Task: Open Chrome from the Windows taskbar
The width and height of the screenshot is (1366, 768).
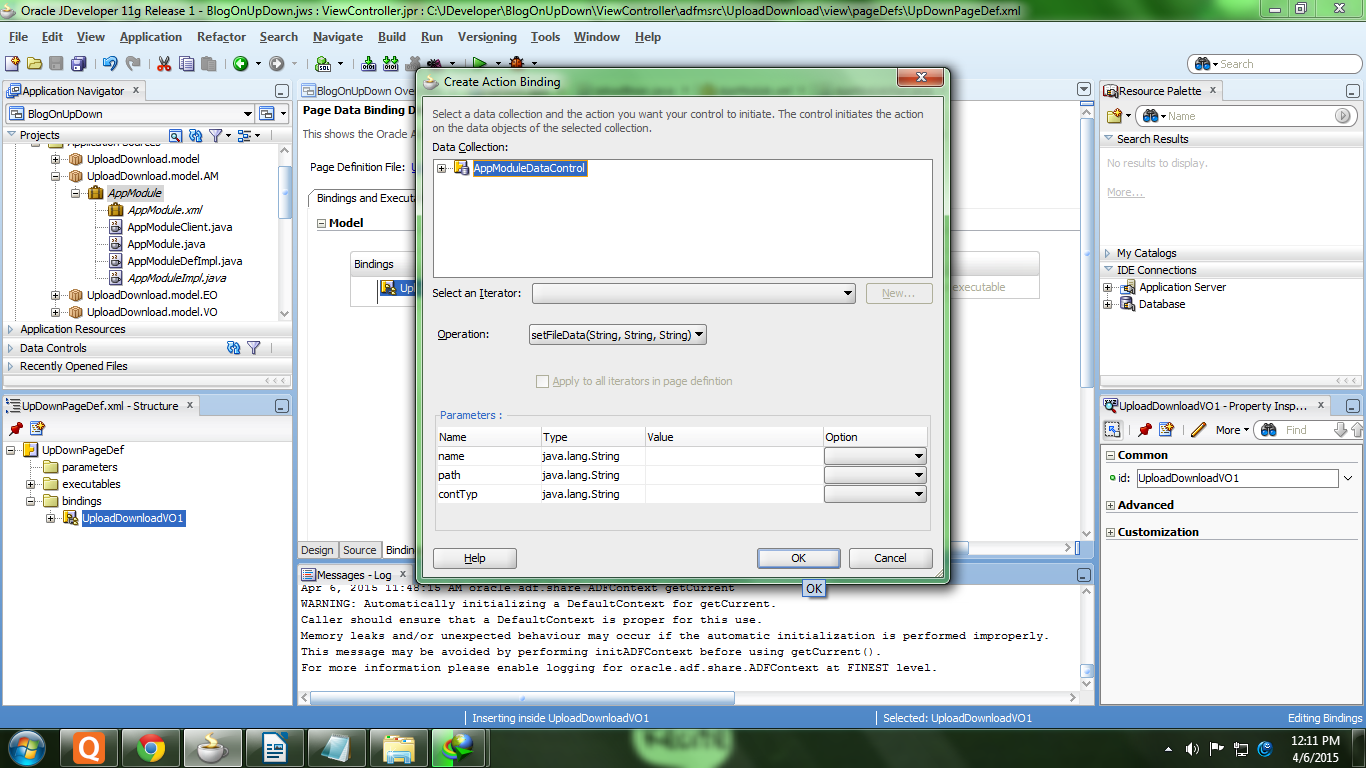Action: [x=151, y=748]
